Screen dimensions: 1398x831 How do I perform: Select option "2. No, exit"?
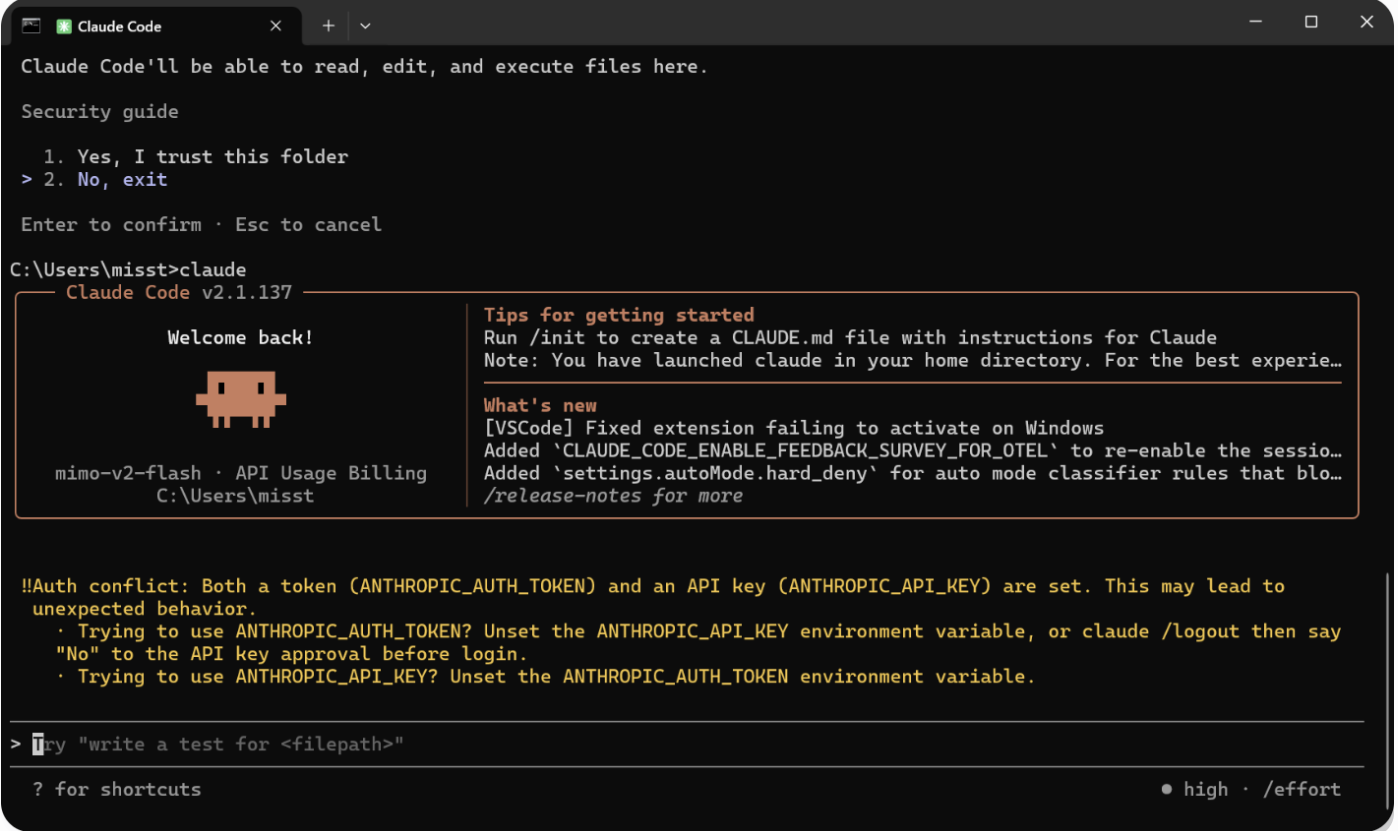tap(94, 180)
